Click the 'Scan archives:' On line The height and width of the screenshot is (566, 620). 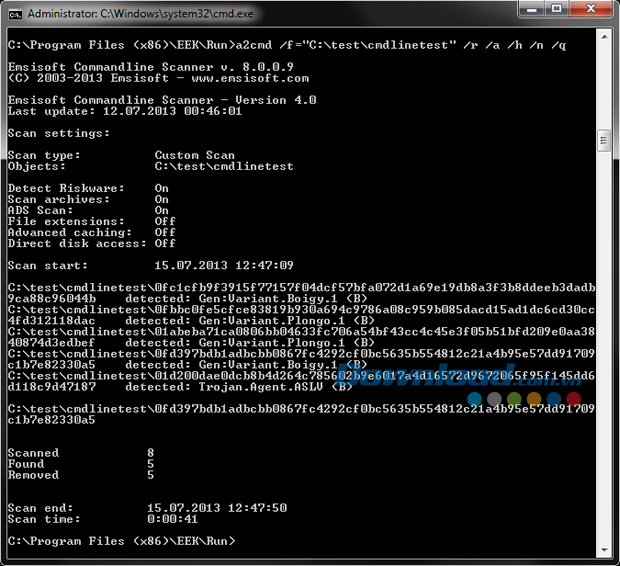tap(88, 199)
